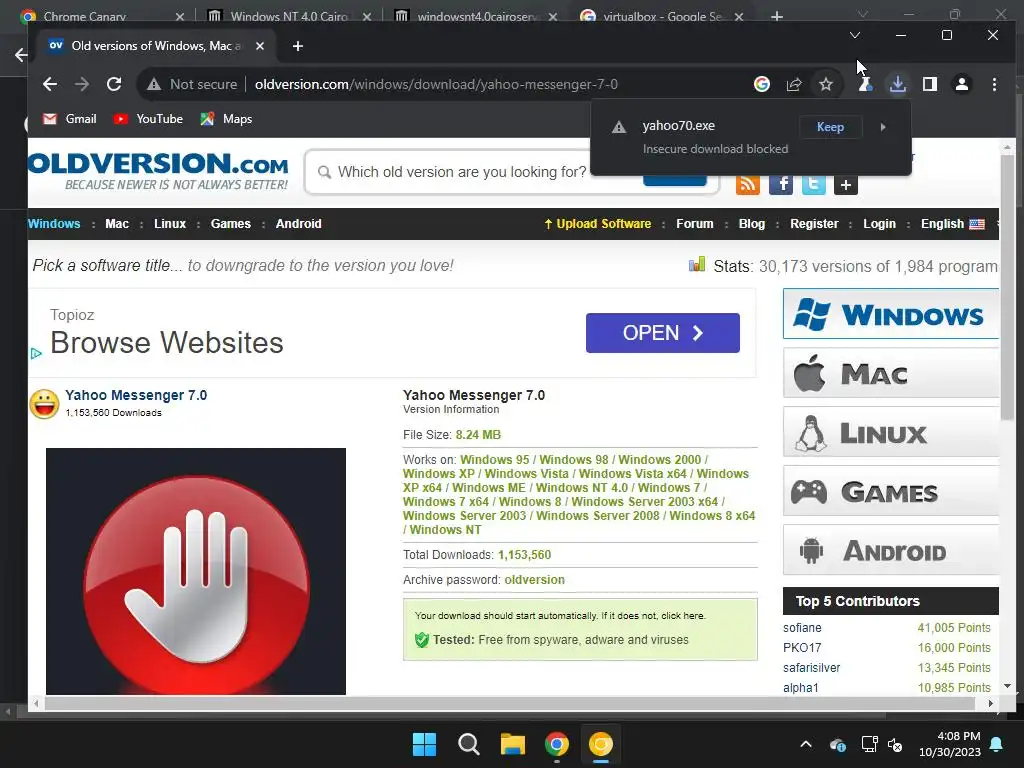Open Google Chrome from taskbar

click(x=556, y=744)
